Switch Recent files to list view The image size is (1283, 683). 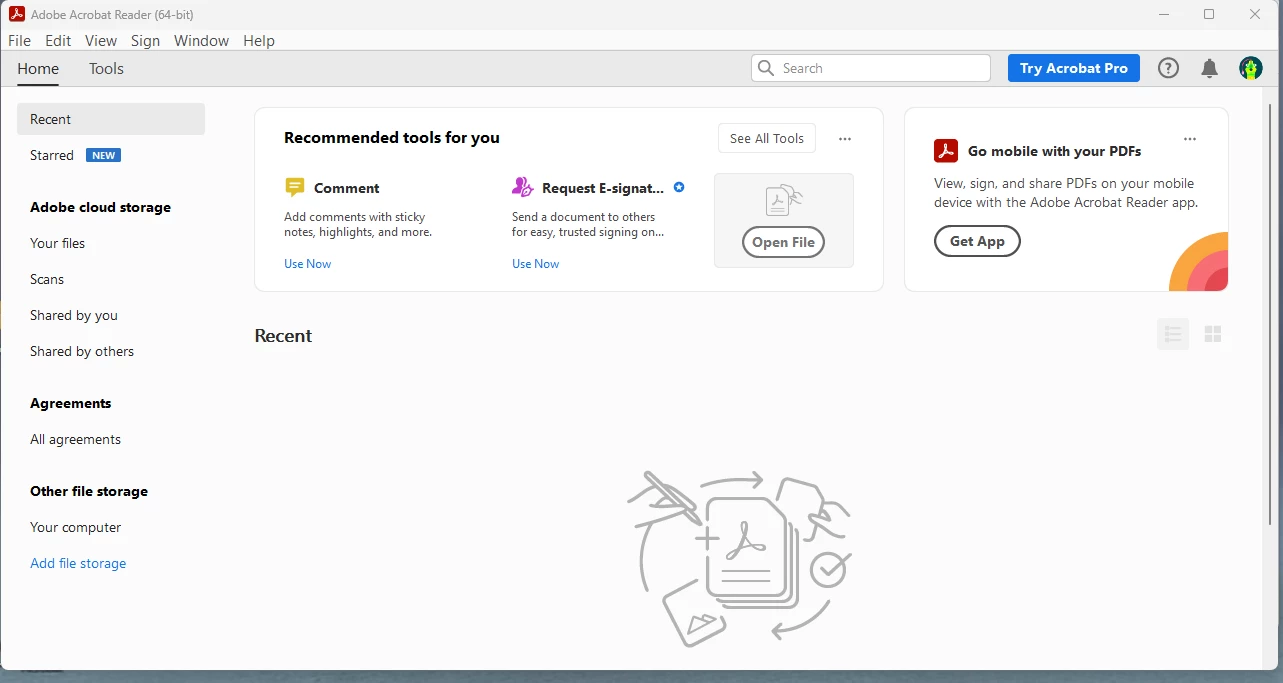tap(1173, 334)
